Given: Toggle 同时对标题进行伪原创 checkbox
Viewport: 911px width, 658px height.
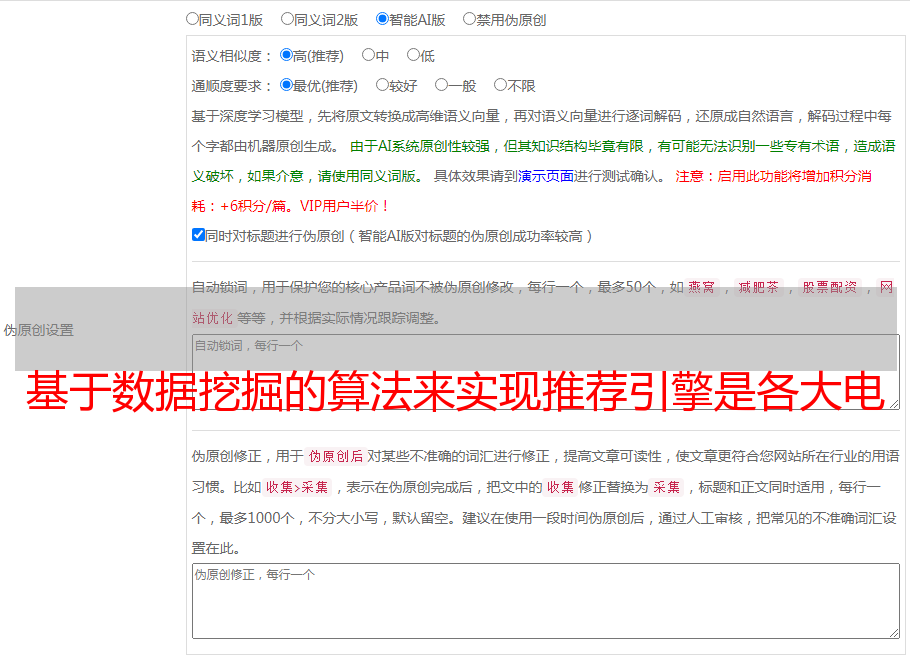Looking at the screenshot, I should [x=198, y=235].
